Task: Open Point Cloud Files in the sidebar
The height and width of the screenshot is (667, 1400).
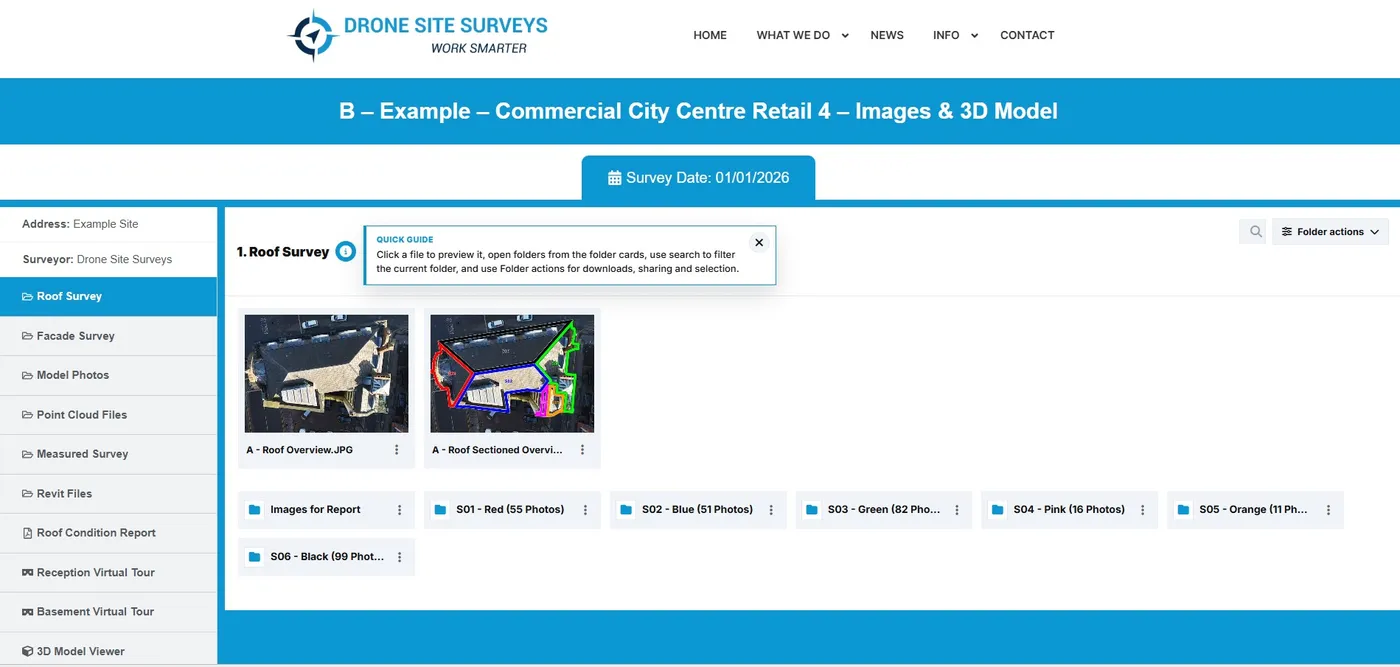Action: [108, 415]
